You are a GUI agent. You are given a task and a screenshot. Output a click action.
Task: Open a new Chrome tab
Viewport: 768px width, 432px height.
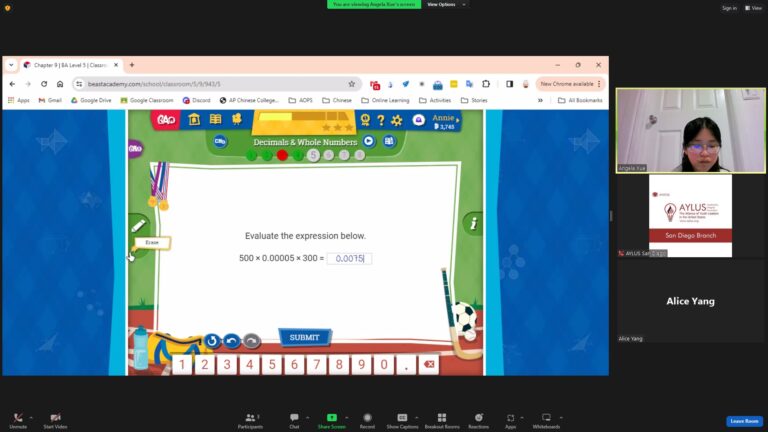coord(132,65)
